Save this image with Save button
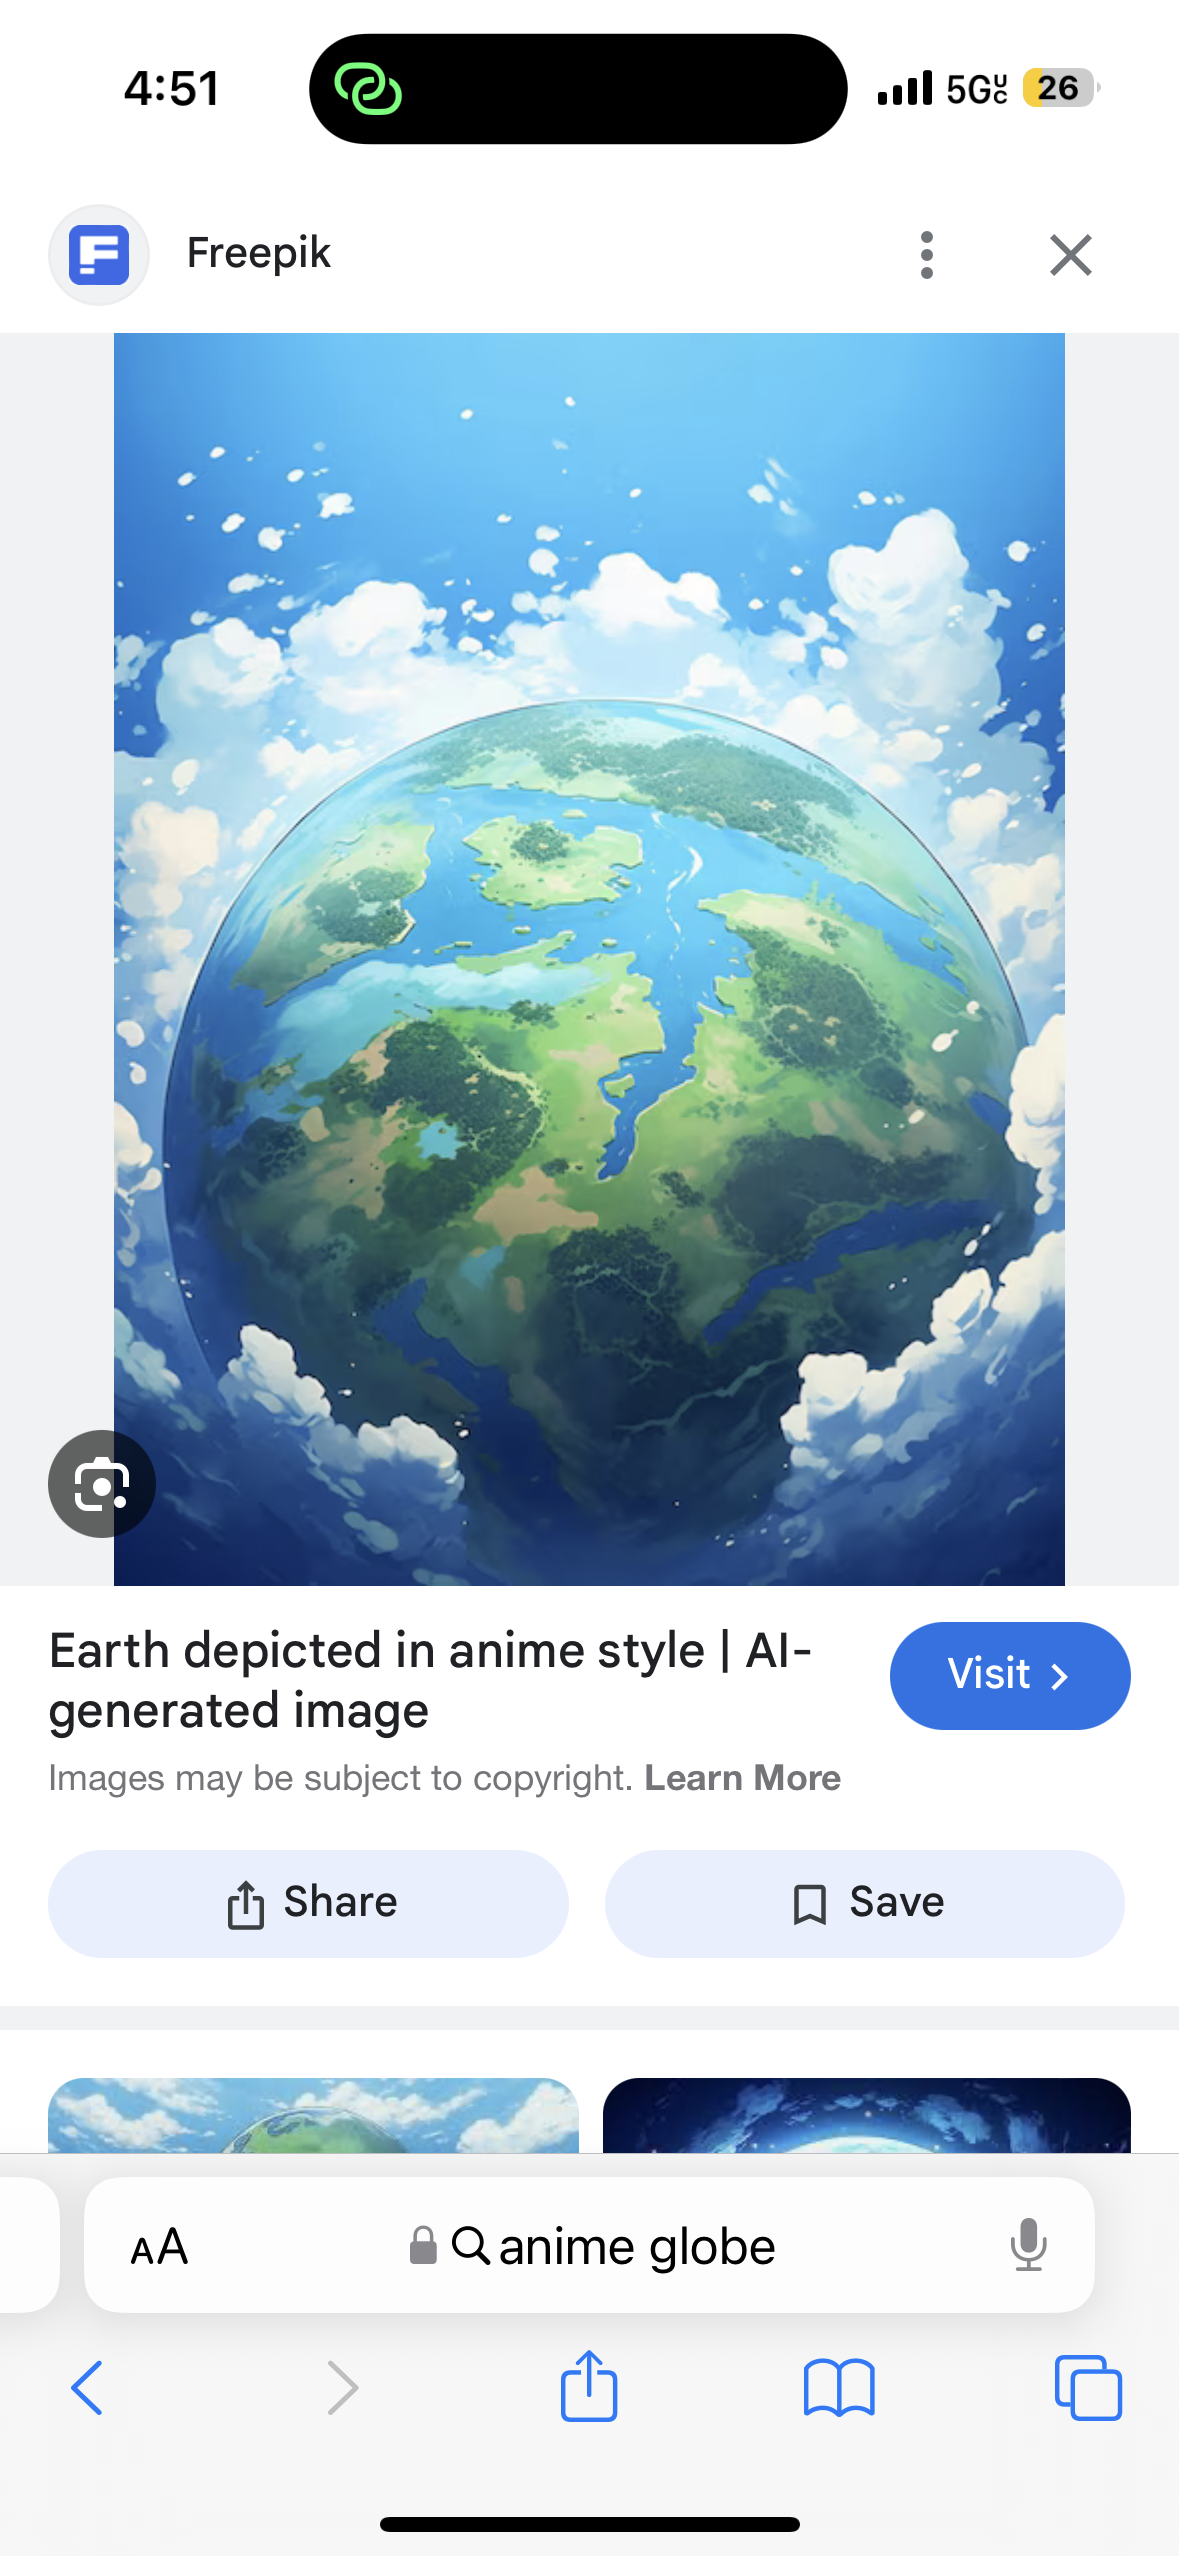 pos(865,1903)
